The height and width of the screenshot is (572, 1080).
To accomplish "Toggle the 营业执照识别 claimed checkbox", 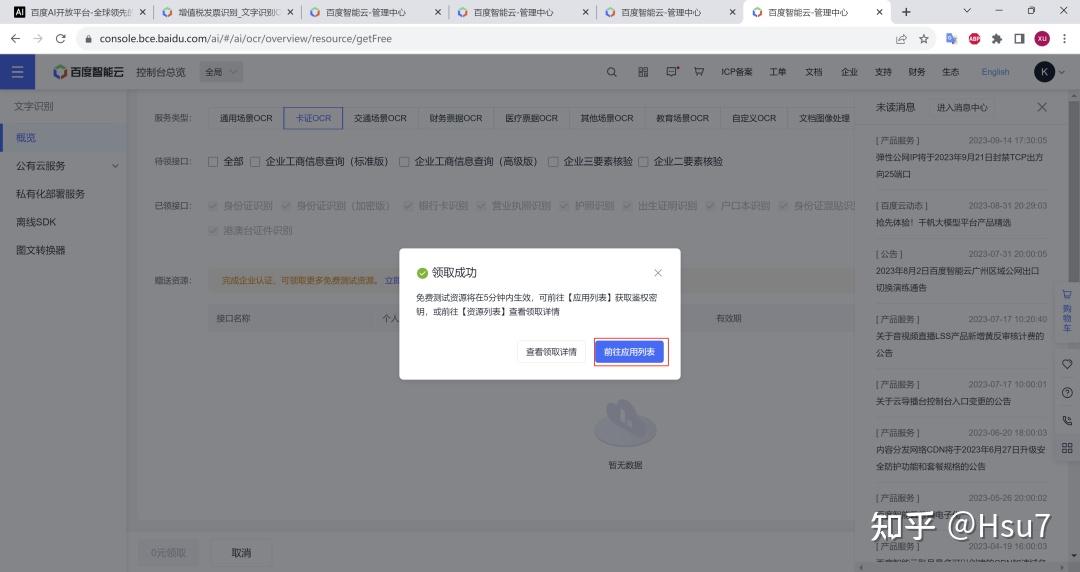I will pos(481,205).
